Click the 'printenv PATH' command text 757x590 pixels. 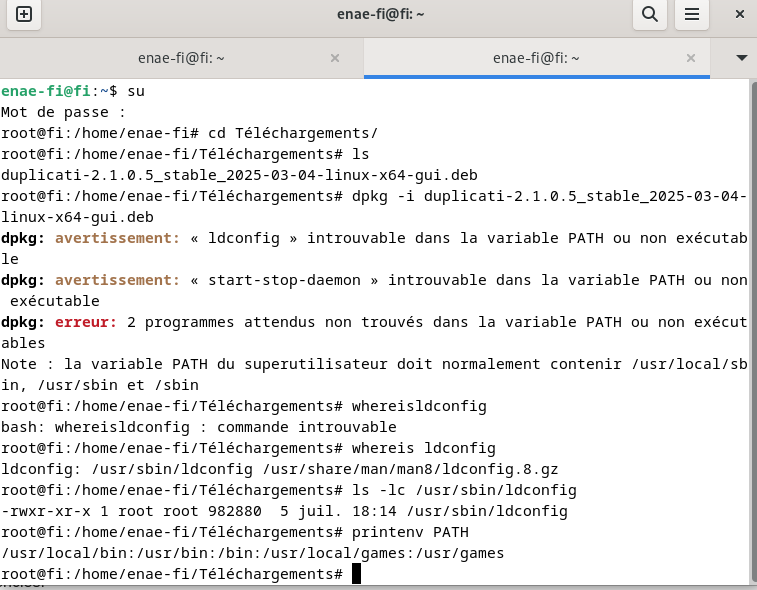[x=410, y=532]
